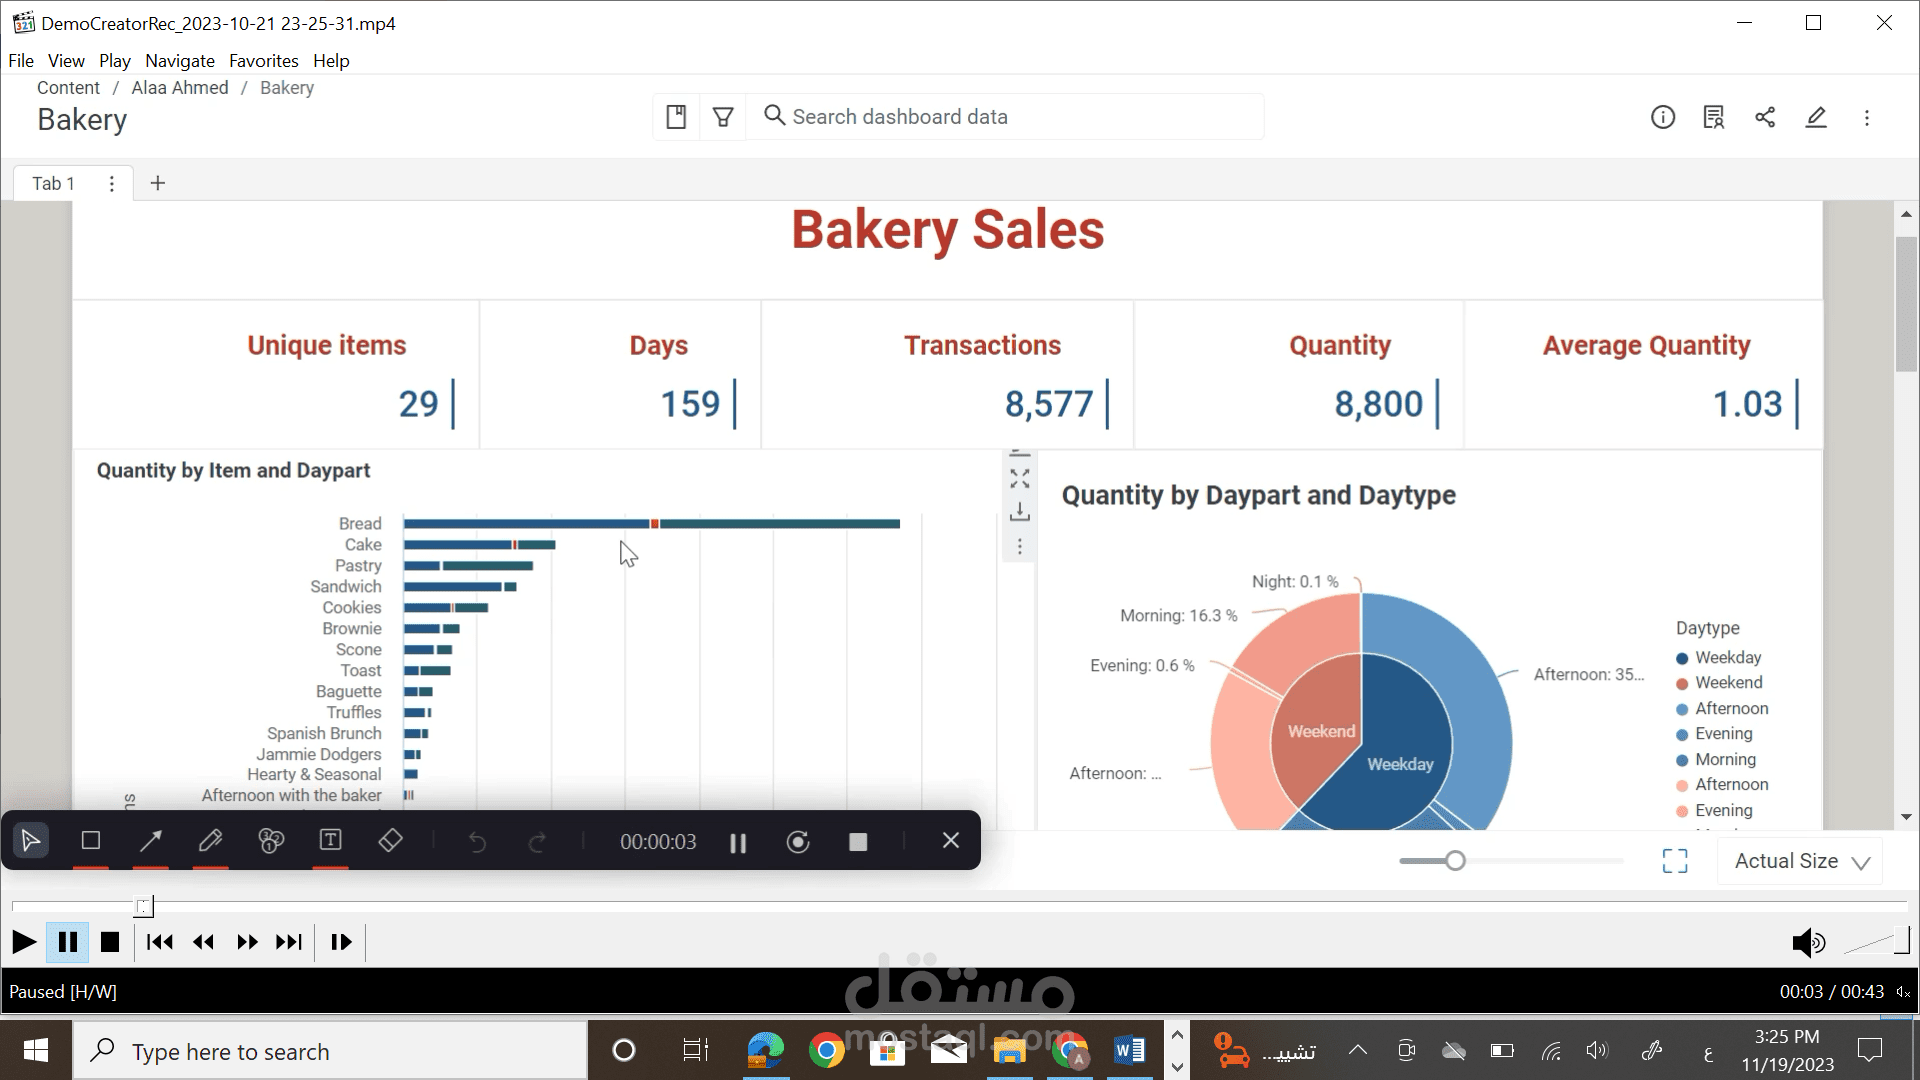The height and width of the screenshot is (1080, 1920).
Task: Select the cursor tool in recorder toolbar
Action: click(31, 841)
